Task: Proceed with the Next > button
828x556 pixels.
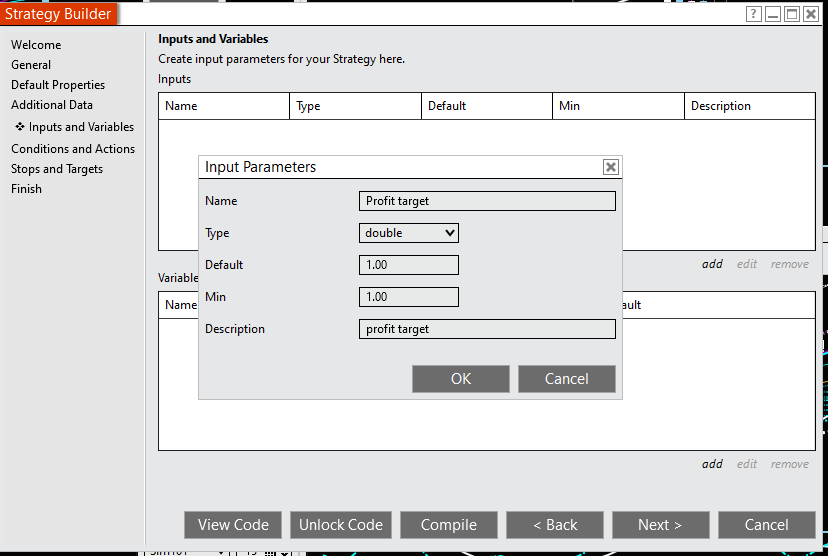Action: (x=661, y=525)
